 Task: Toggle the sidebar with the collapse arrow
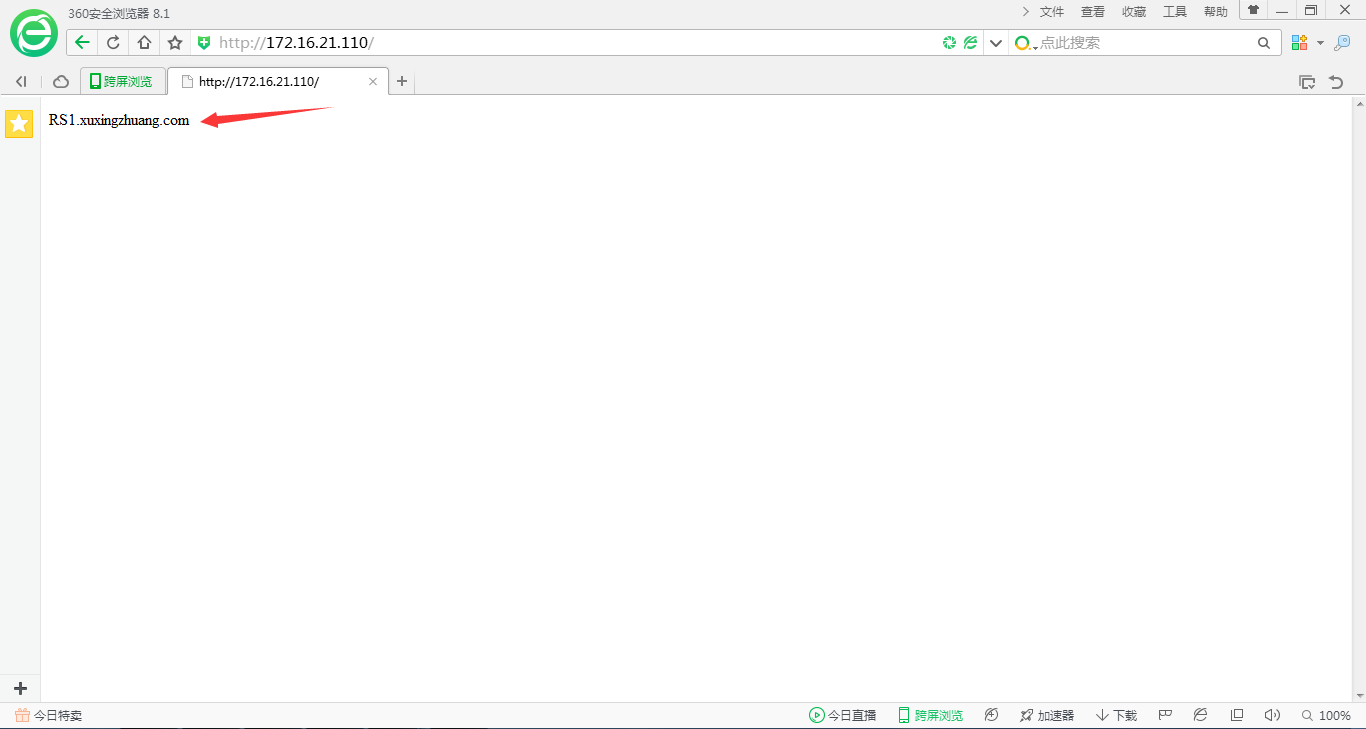(20, 82)
